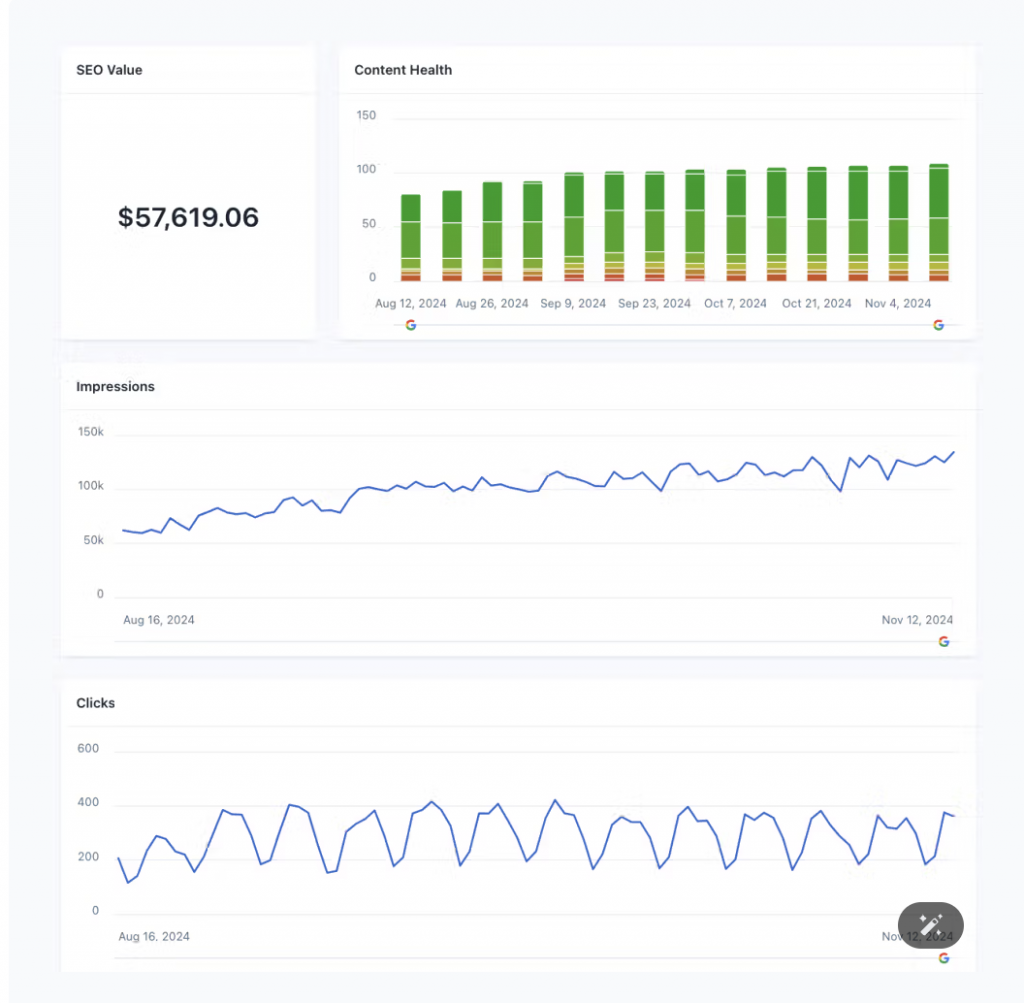The width and height of the screenshot is (1024, 1003).
Task: Click the magic wand floating button
Action: [x=930, y=925]
